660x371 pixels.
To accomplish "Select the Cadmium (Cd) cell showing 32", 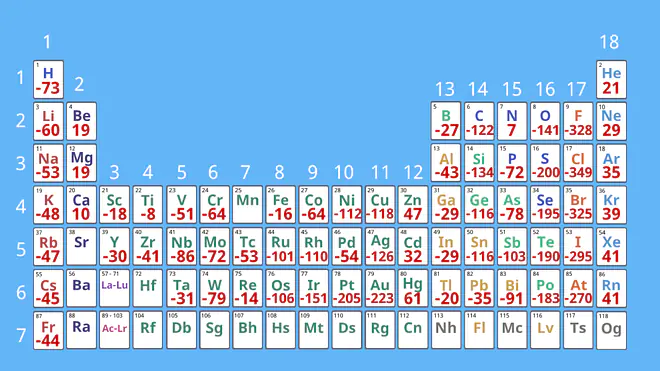I will pos(413,247).
